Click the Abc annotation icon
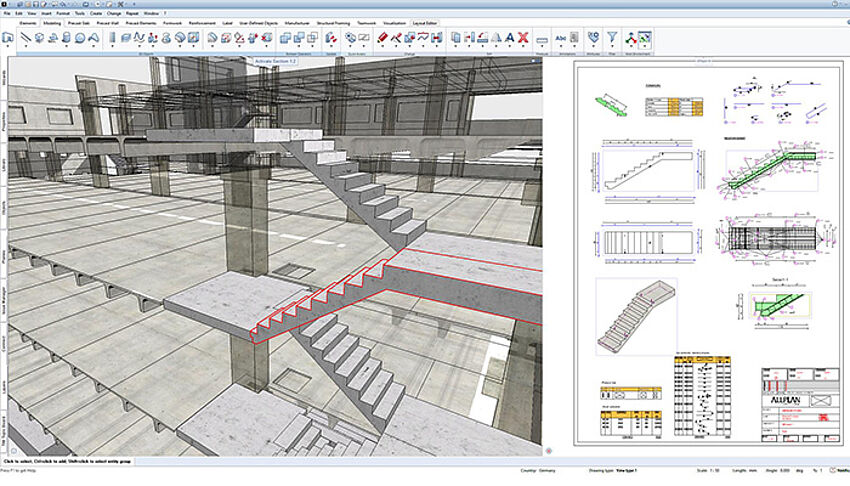Image resolution: width=850 pixels, height=486 pixels. [x=562, y=37]
